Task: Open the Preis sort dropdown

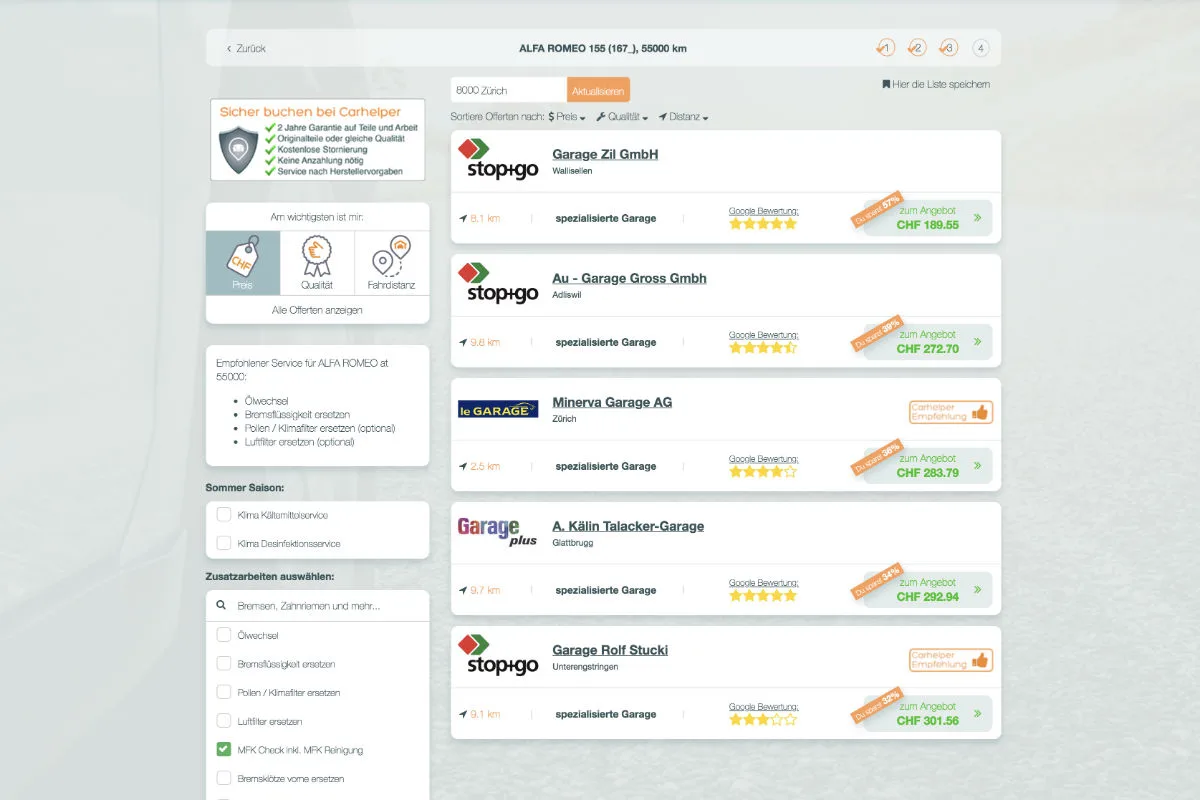Action: pyautogui.click(x=567, y=117)
